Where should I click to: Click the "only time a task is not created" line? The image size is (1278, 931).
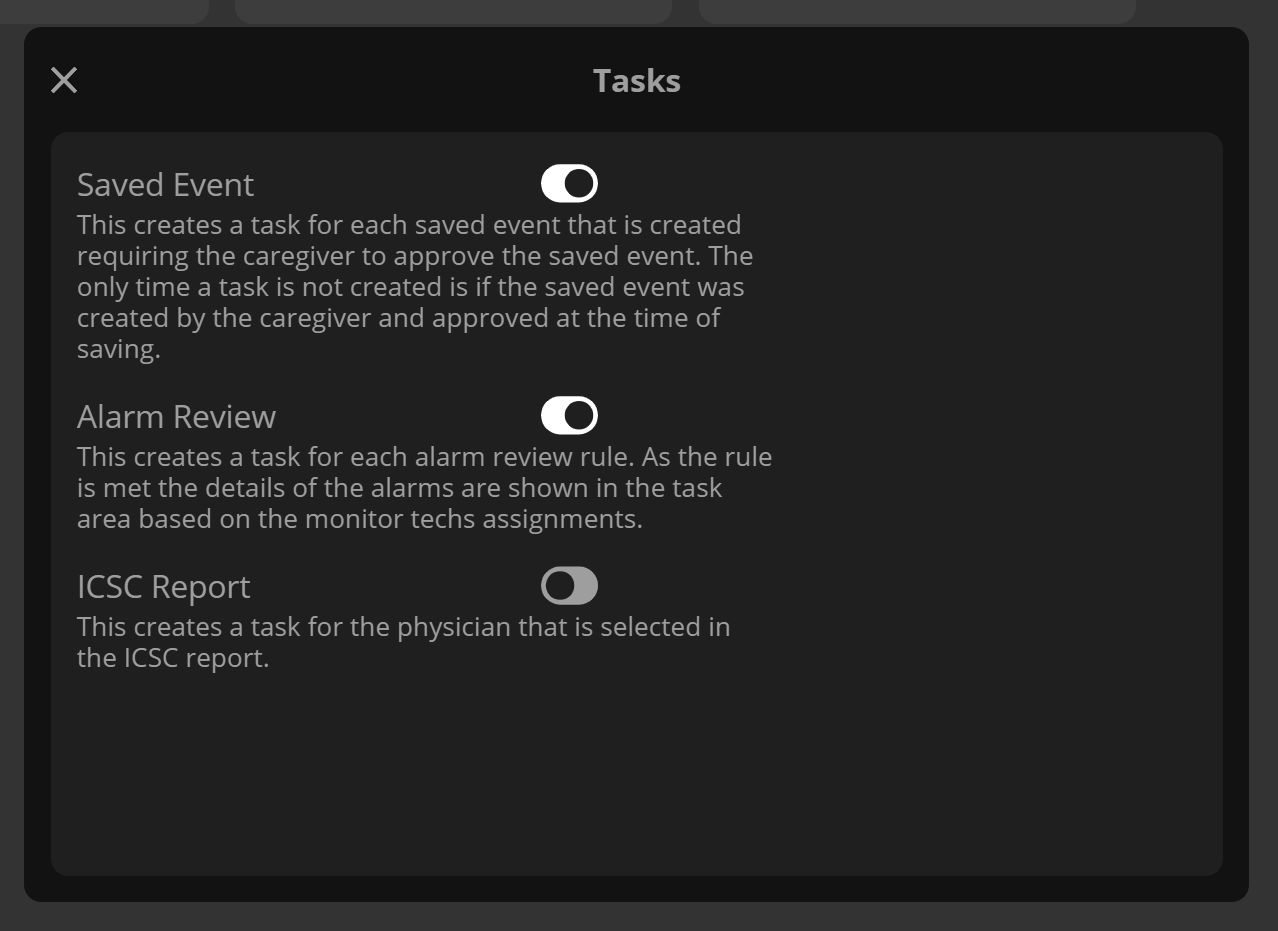411,288
